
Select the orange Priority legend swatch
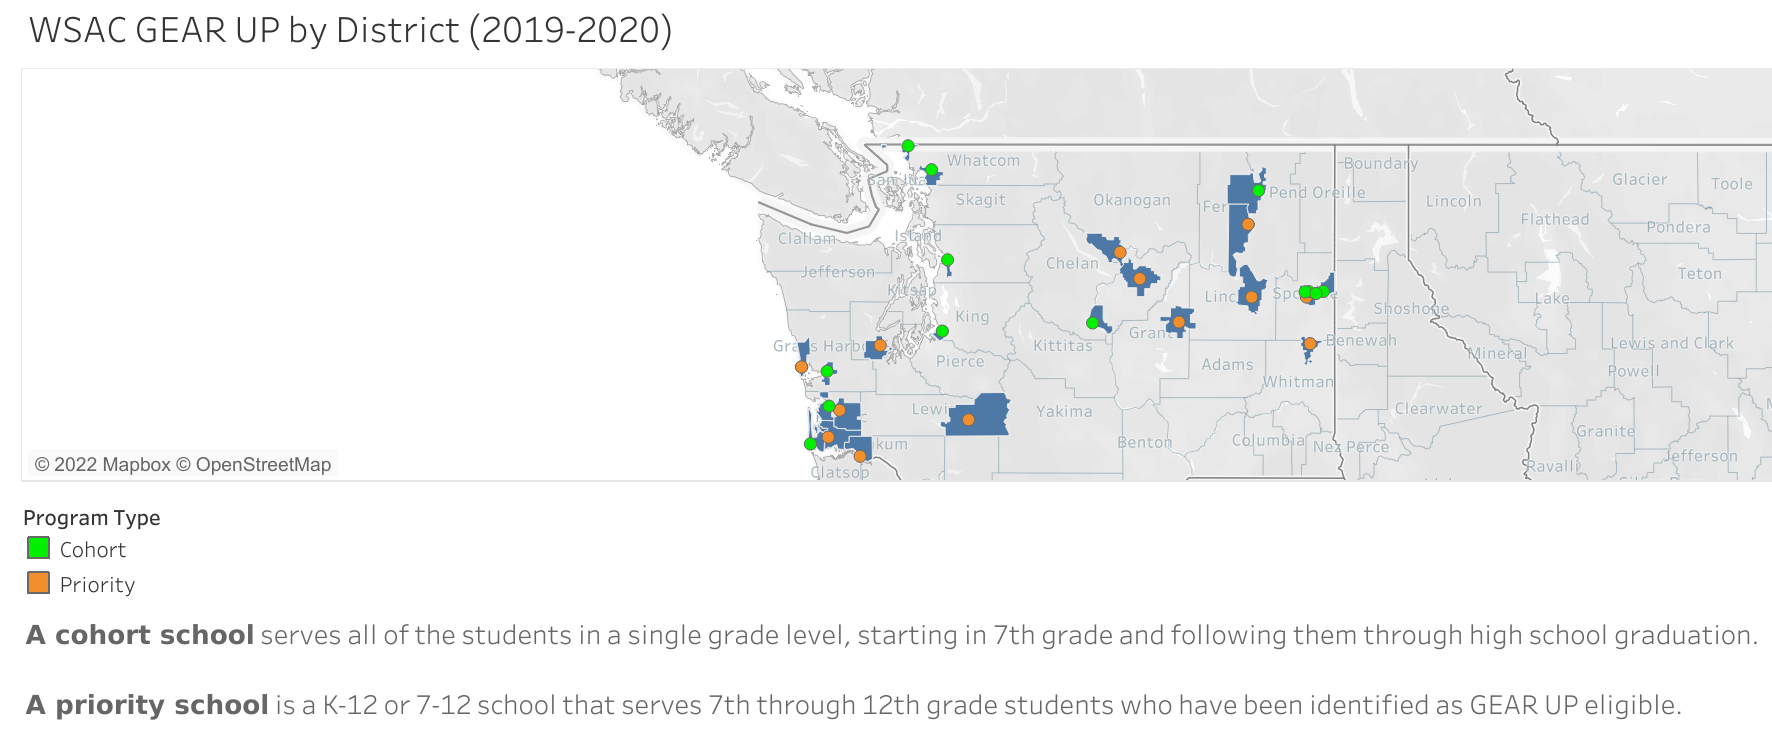click(x=38, y=583)
